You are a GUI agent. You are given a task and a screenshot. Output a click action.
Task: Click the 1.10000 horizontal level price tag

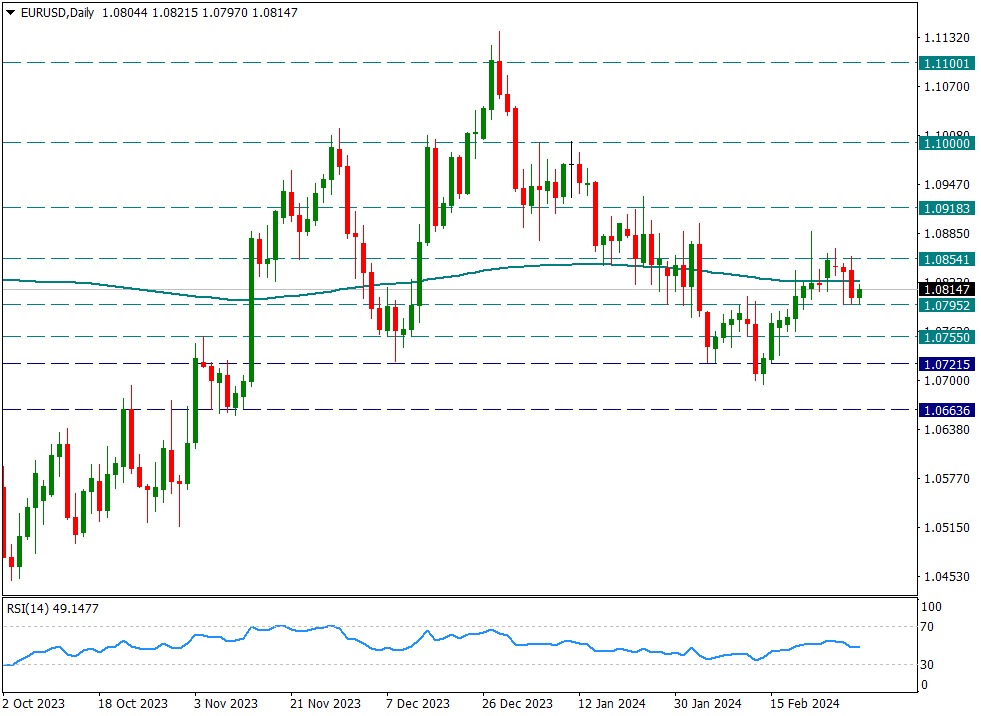click(x=947, y=143)
